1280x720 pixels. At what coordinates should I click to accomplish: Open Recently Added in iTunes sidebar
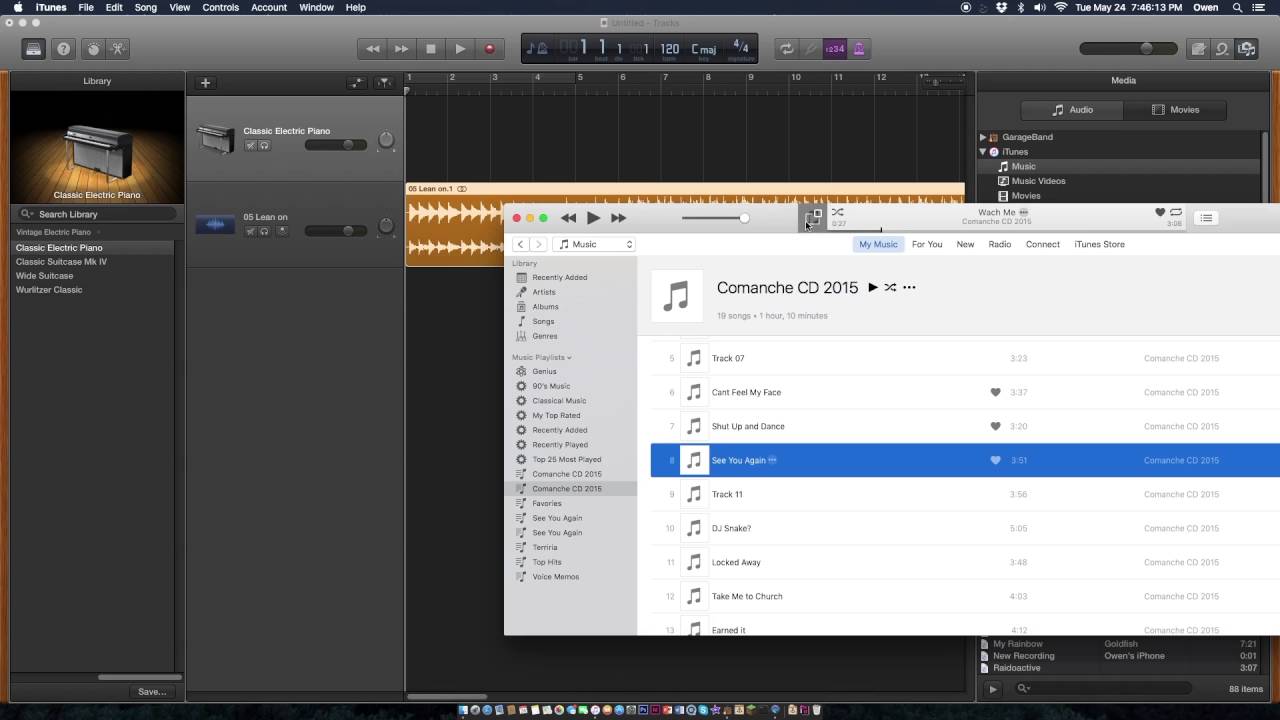pyautogui.click(x=559, y=277)
